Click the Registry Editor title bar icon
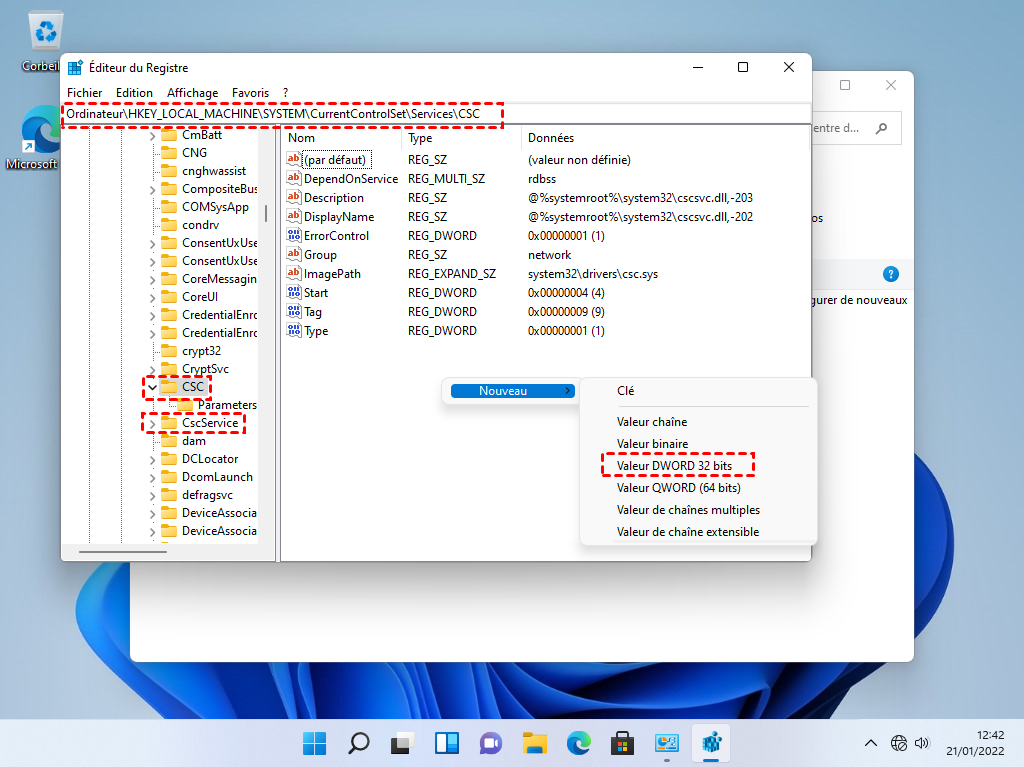The height and width of the screenshot is (767, 1024). tap(76, 67)
